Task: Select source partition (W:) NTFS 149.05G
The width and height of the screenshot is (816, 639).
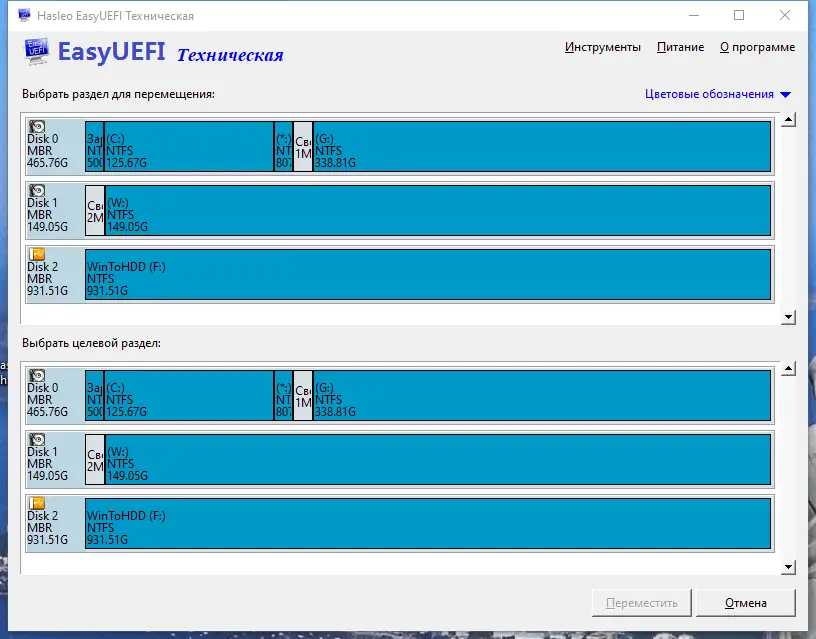Action: (x=438, y=210)
